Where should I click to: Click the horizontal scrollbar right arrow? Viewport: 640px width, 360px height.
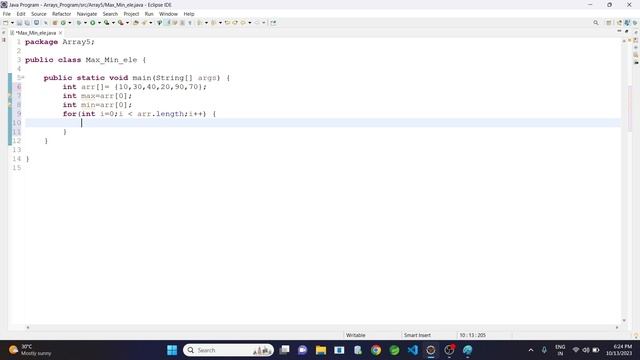617,327
